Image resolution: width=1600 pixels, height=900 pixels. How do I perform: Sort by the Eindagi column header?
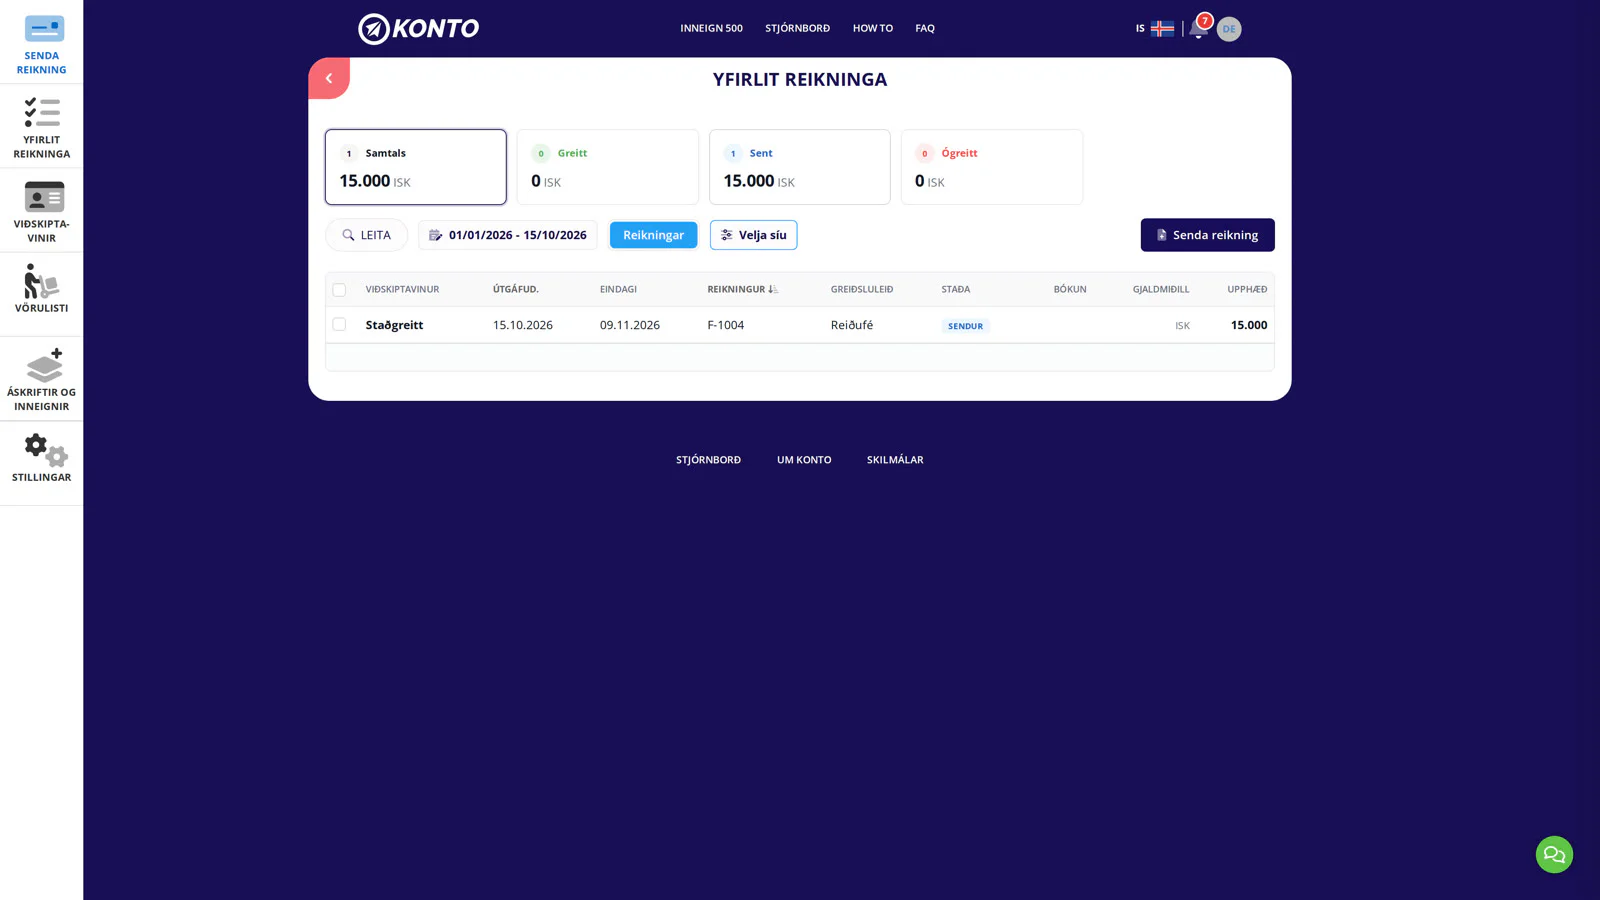618,289
